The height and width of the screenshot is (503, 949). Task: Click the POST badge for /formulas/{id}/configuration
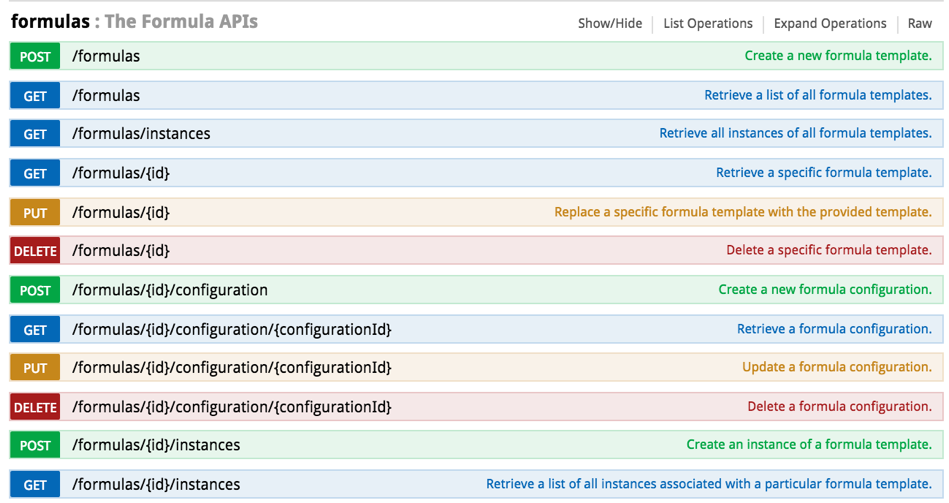[35, 290]
